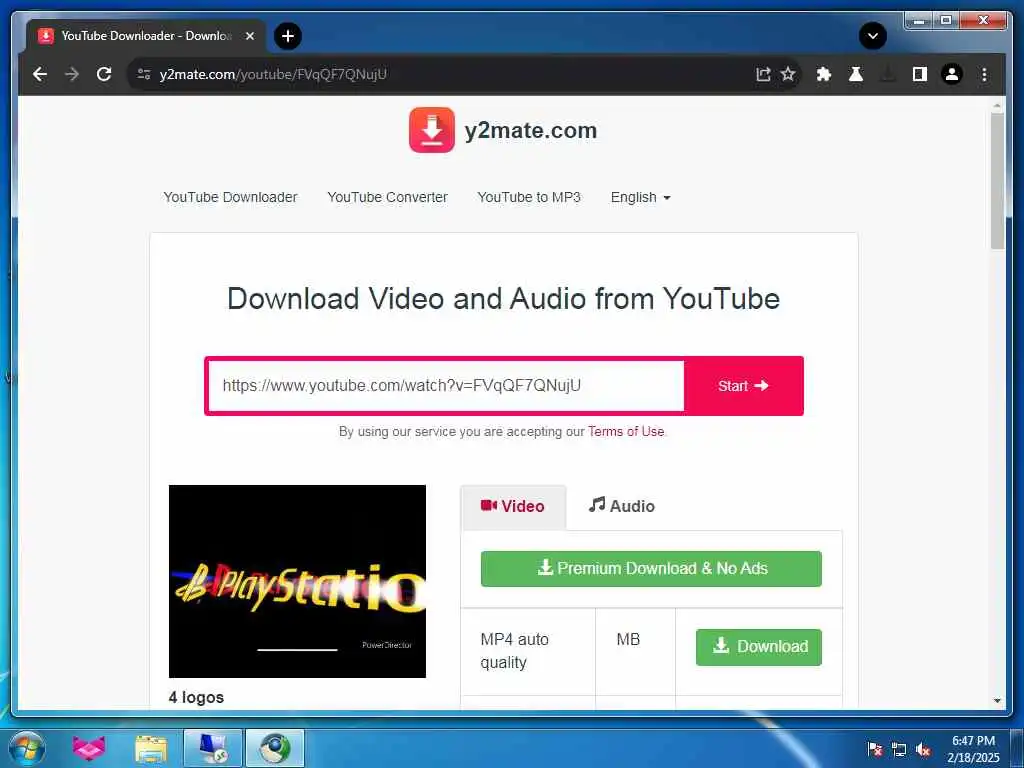Switch to the Video tab
The width and height of the screenshot is (1024, 768).
coord(513,506)
